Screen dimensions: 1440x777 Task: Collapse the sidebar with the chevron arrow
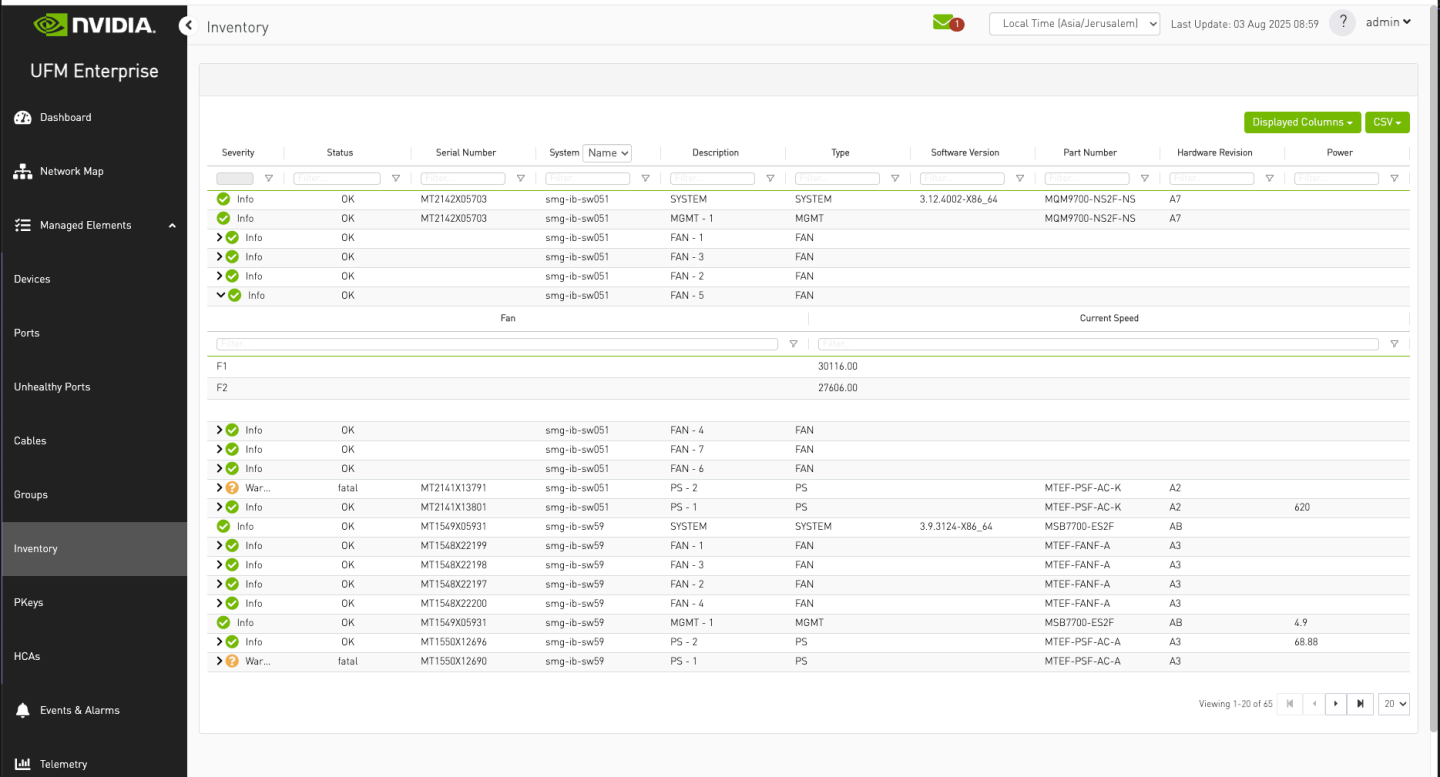coord(187,26)
